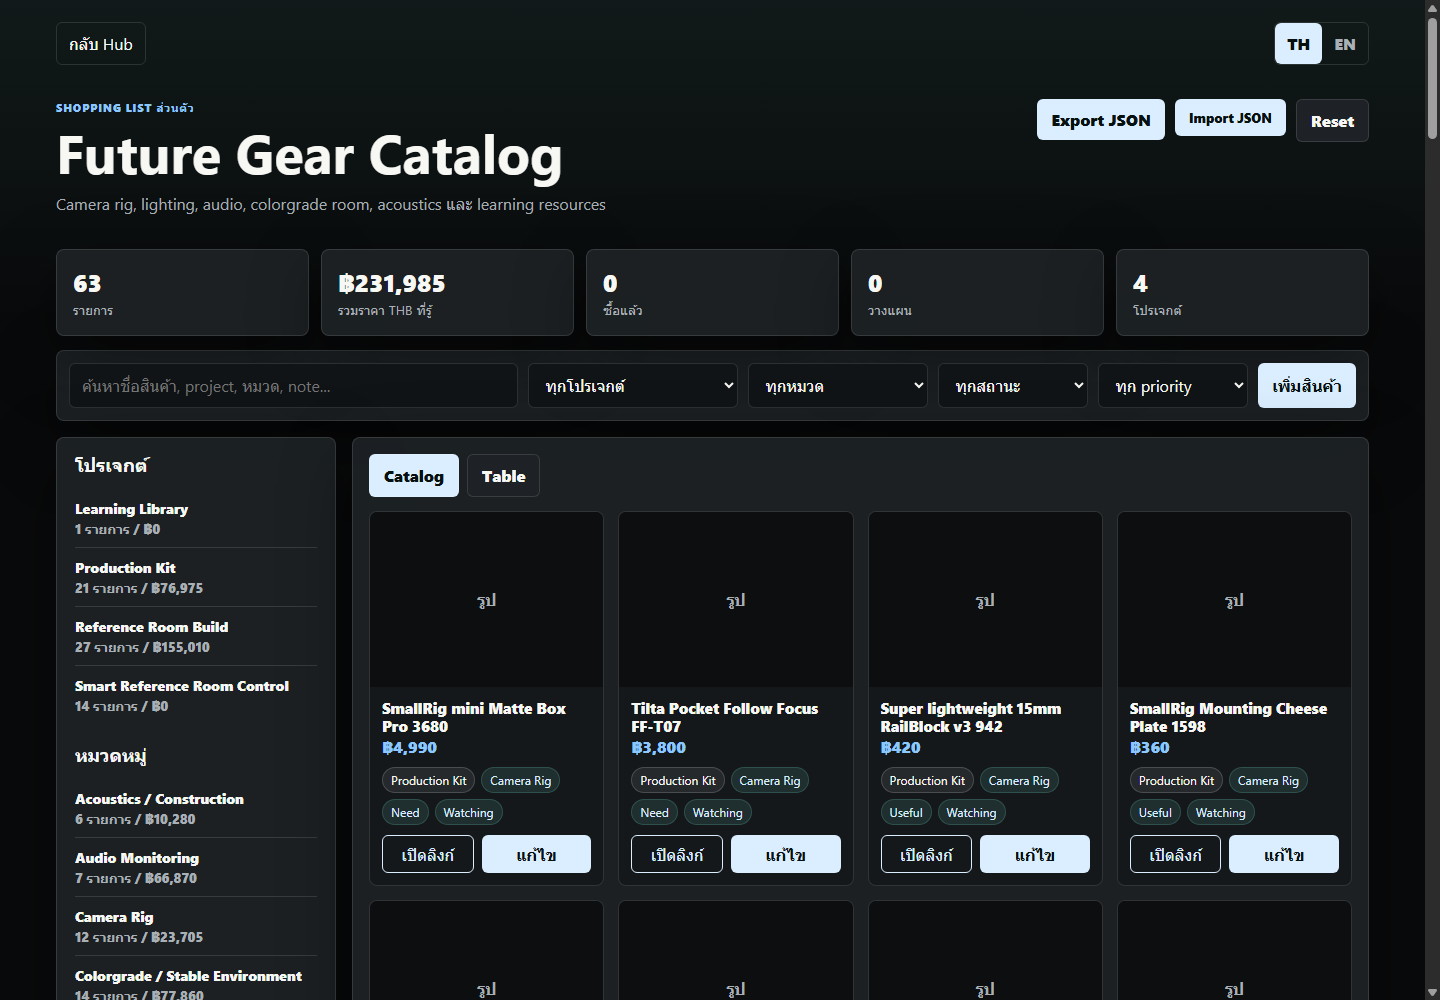The width and height of the screenshot is (1440, 1000).
Task: Go back via กลับ Hub button
Action: [101, 44]
